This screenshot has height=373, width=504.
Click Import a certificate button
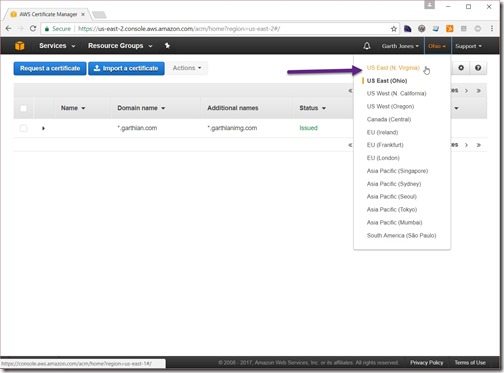coord(126,68)
